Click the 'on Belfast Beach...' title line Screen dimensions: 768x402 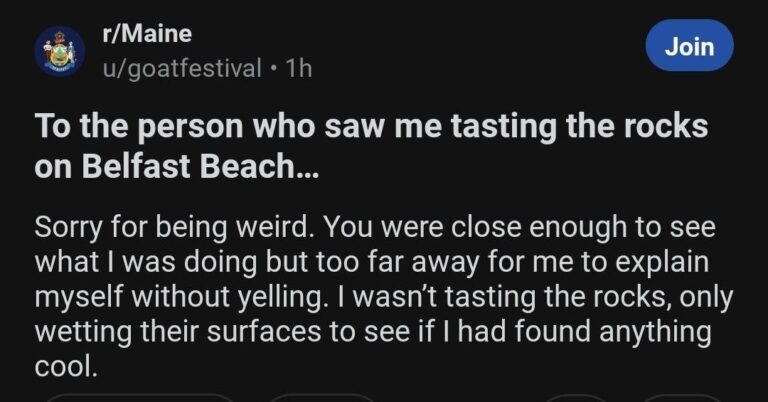tap(176, 166)
